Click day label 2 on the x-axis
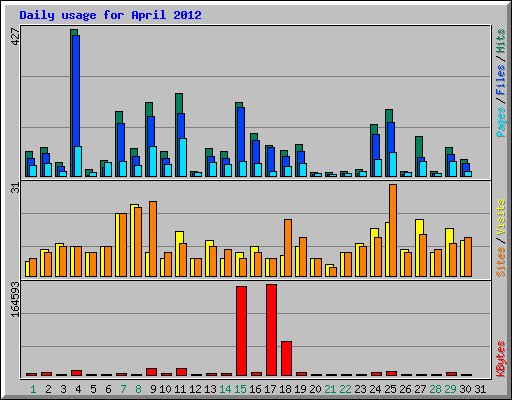The image size is (512, 400). click(x=48, y=389)
